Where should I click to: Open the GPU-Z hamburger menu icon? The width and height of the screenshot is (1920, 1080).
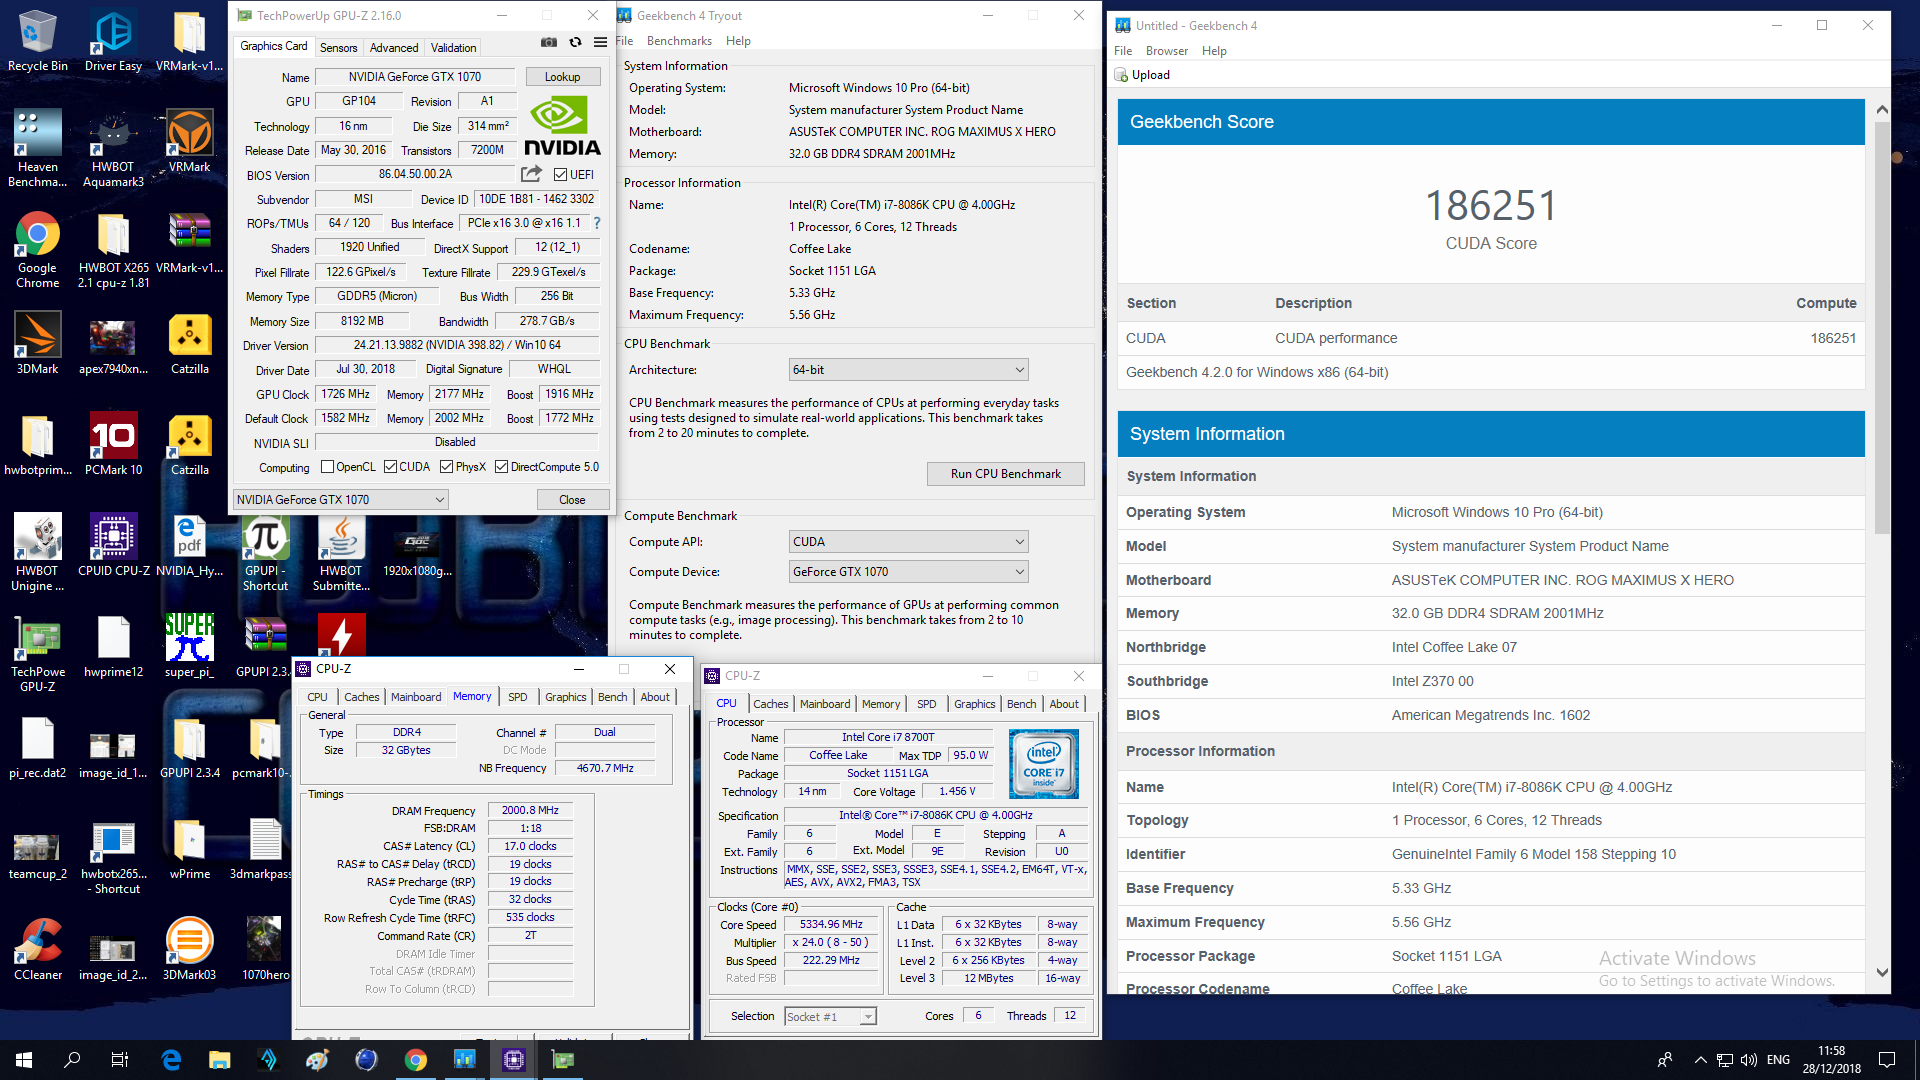pyautogui.click(x=600, y=42)
